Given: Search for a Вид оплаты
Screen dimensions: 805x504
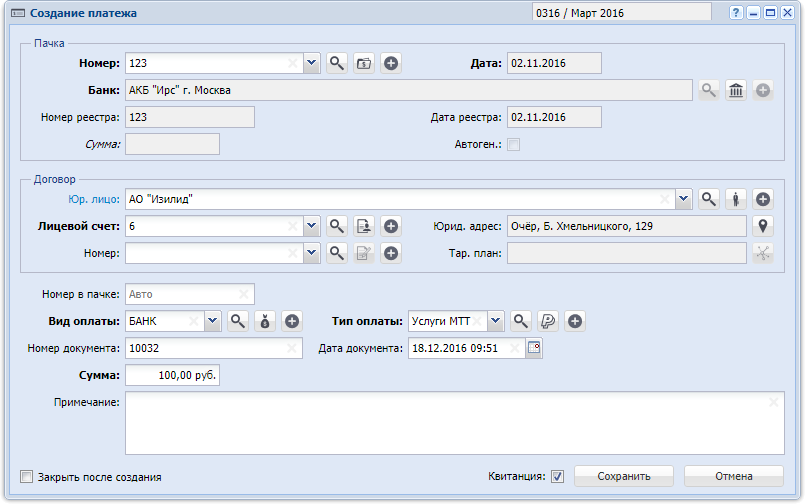Looking at the screenshot, I should point(238,321).
